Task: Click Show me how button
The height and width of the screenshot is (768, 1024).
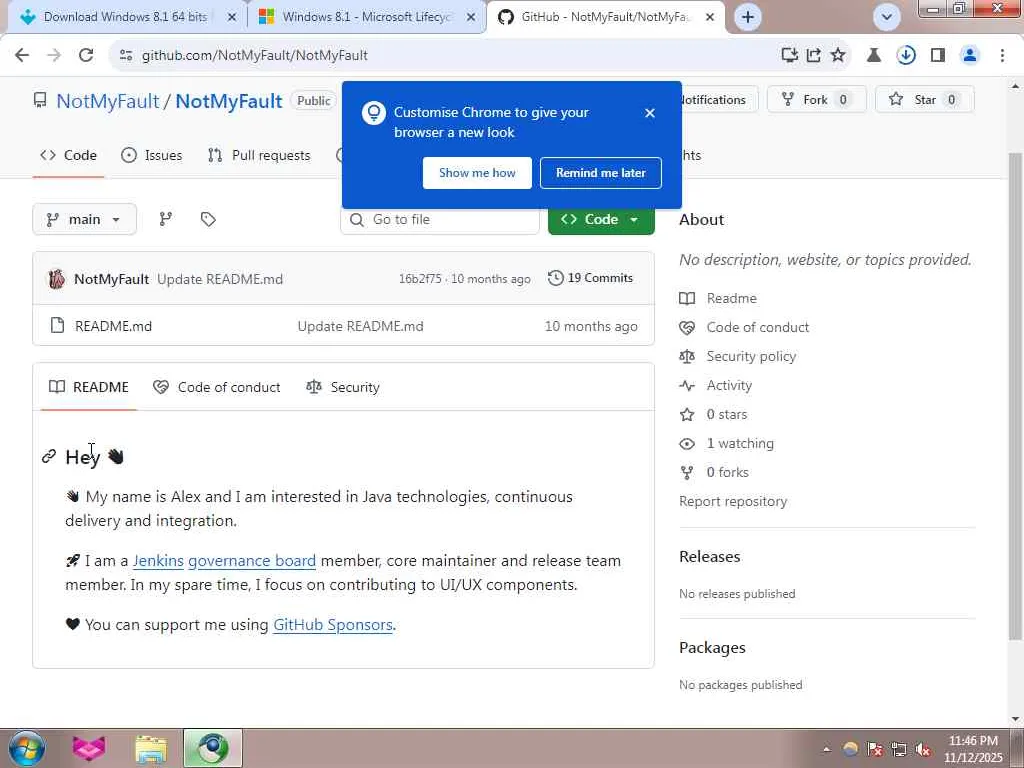Action: point(477,173)
